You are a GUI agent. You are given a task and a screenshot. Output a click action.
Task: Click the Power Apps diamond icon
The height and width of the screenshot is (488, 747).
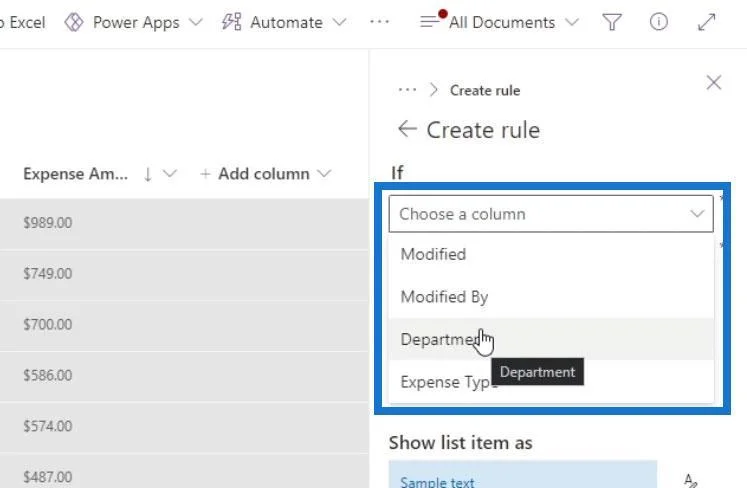(74, 22)
